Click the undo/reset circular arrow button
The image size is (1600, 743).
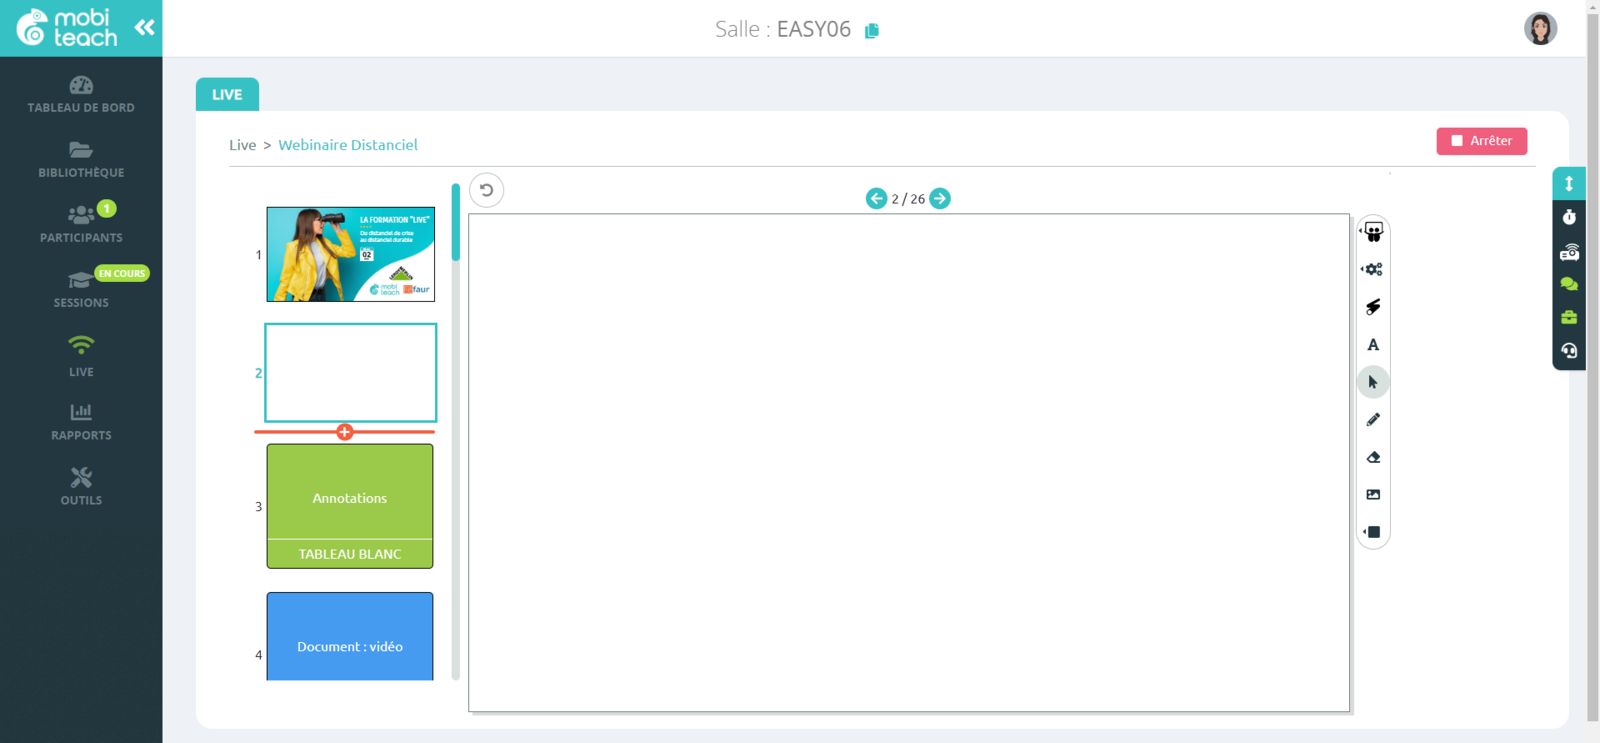click(486, 190)
